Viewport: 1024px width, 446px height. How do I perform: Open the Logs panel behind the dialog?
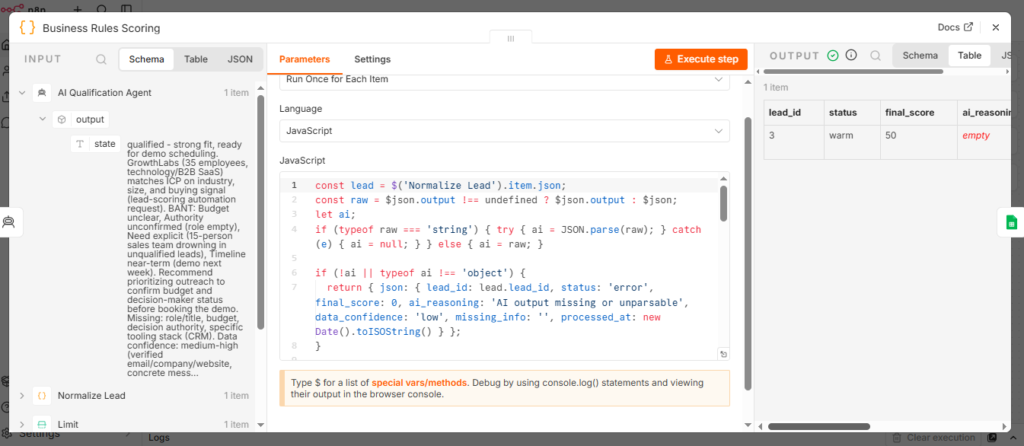pyautogui.click(x=159, y=438)
